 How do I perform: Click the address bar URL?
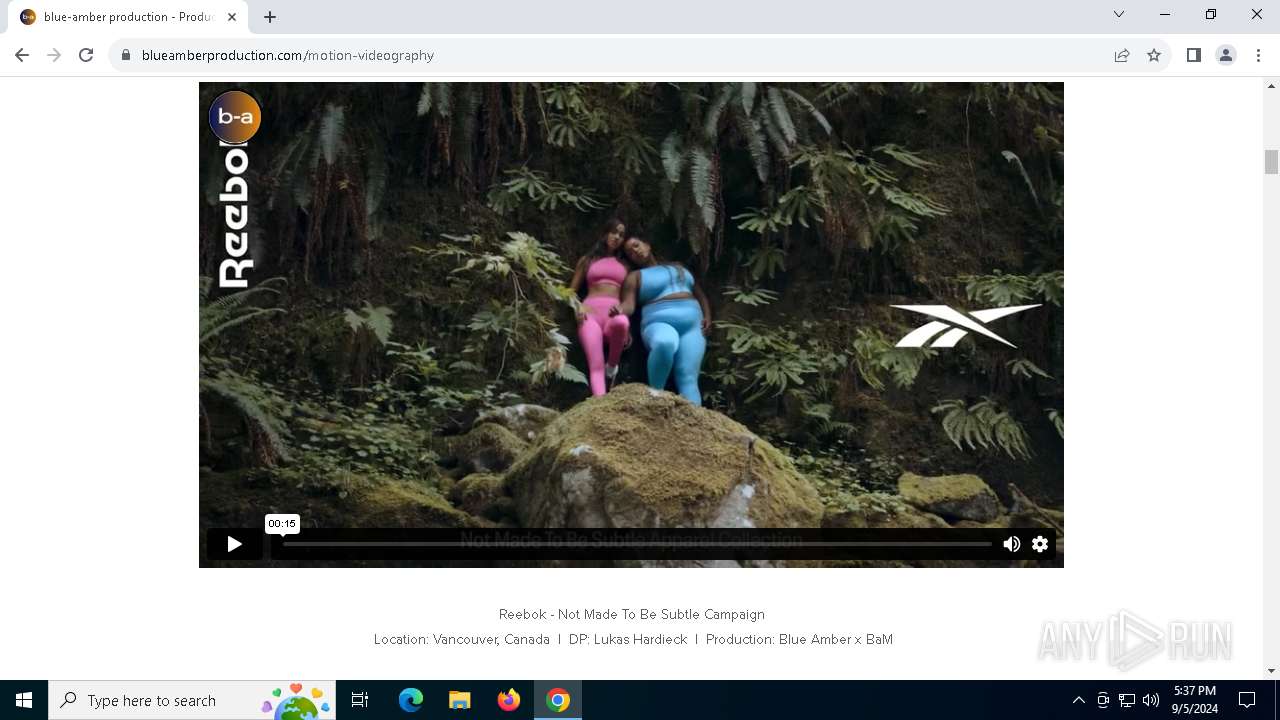288,55
